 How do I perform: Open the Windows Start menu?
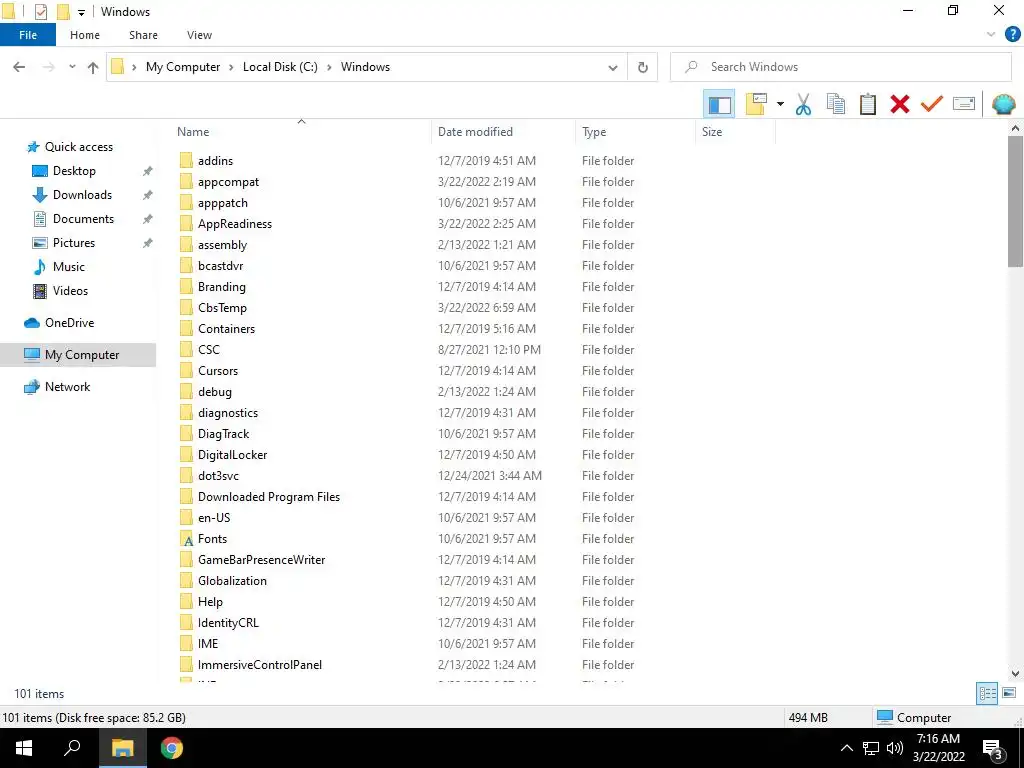click(24, 748)
